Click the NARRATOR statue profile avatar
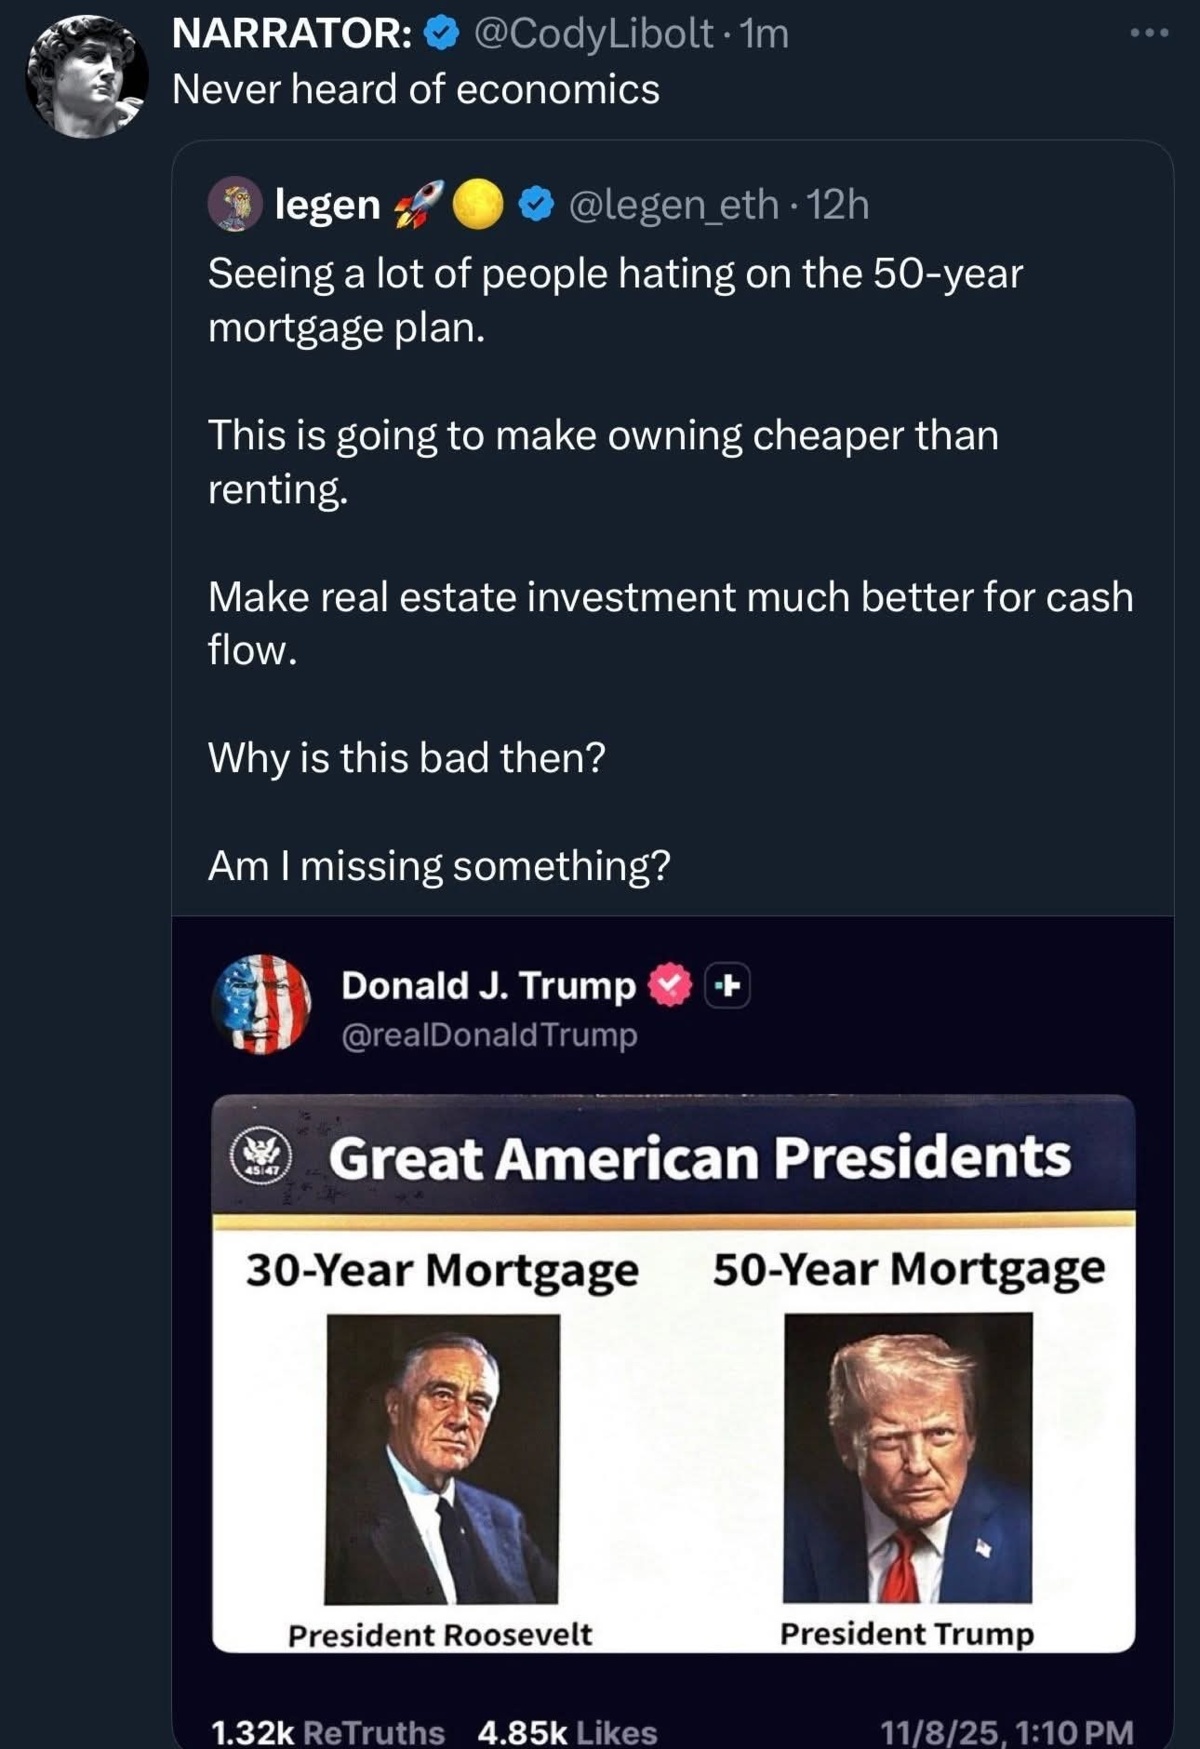Screen dimensions: 1200x1749 tap(86, 76)
